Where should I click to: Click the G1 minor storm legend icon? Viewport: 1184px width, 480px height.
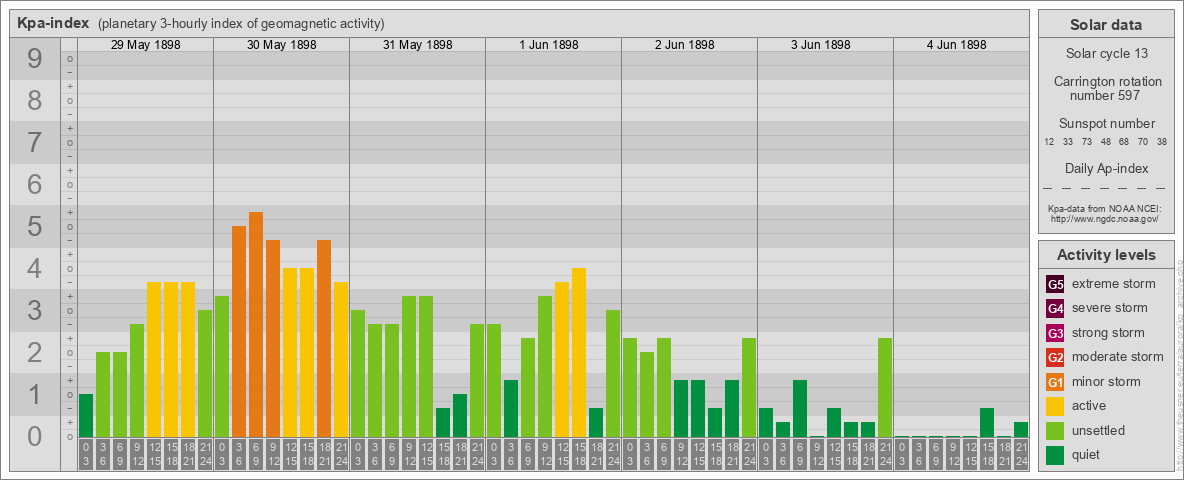1055,382
